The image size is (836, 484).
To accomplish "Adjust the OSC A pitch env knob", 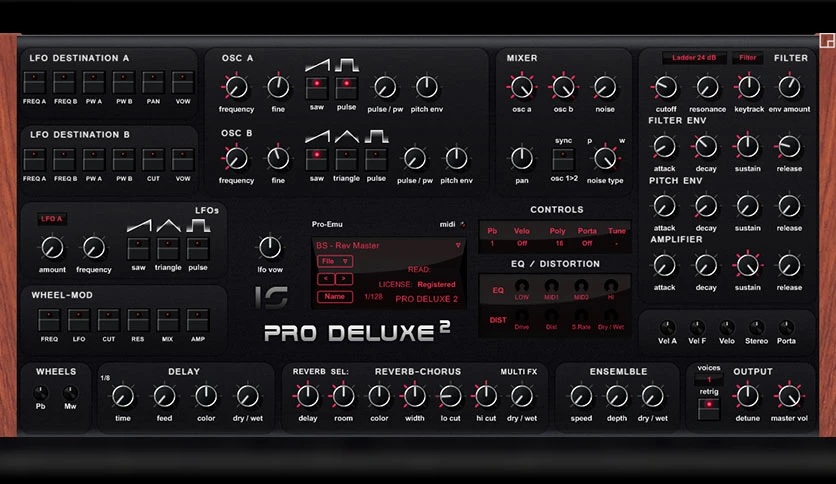I will tap(427, 87).
